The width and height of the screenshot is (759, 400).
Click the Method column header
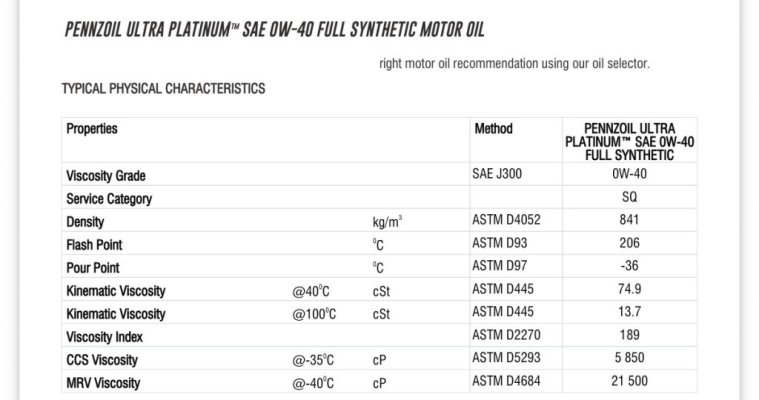pyautogui.click(x=493, y=129)
